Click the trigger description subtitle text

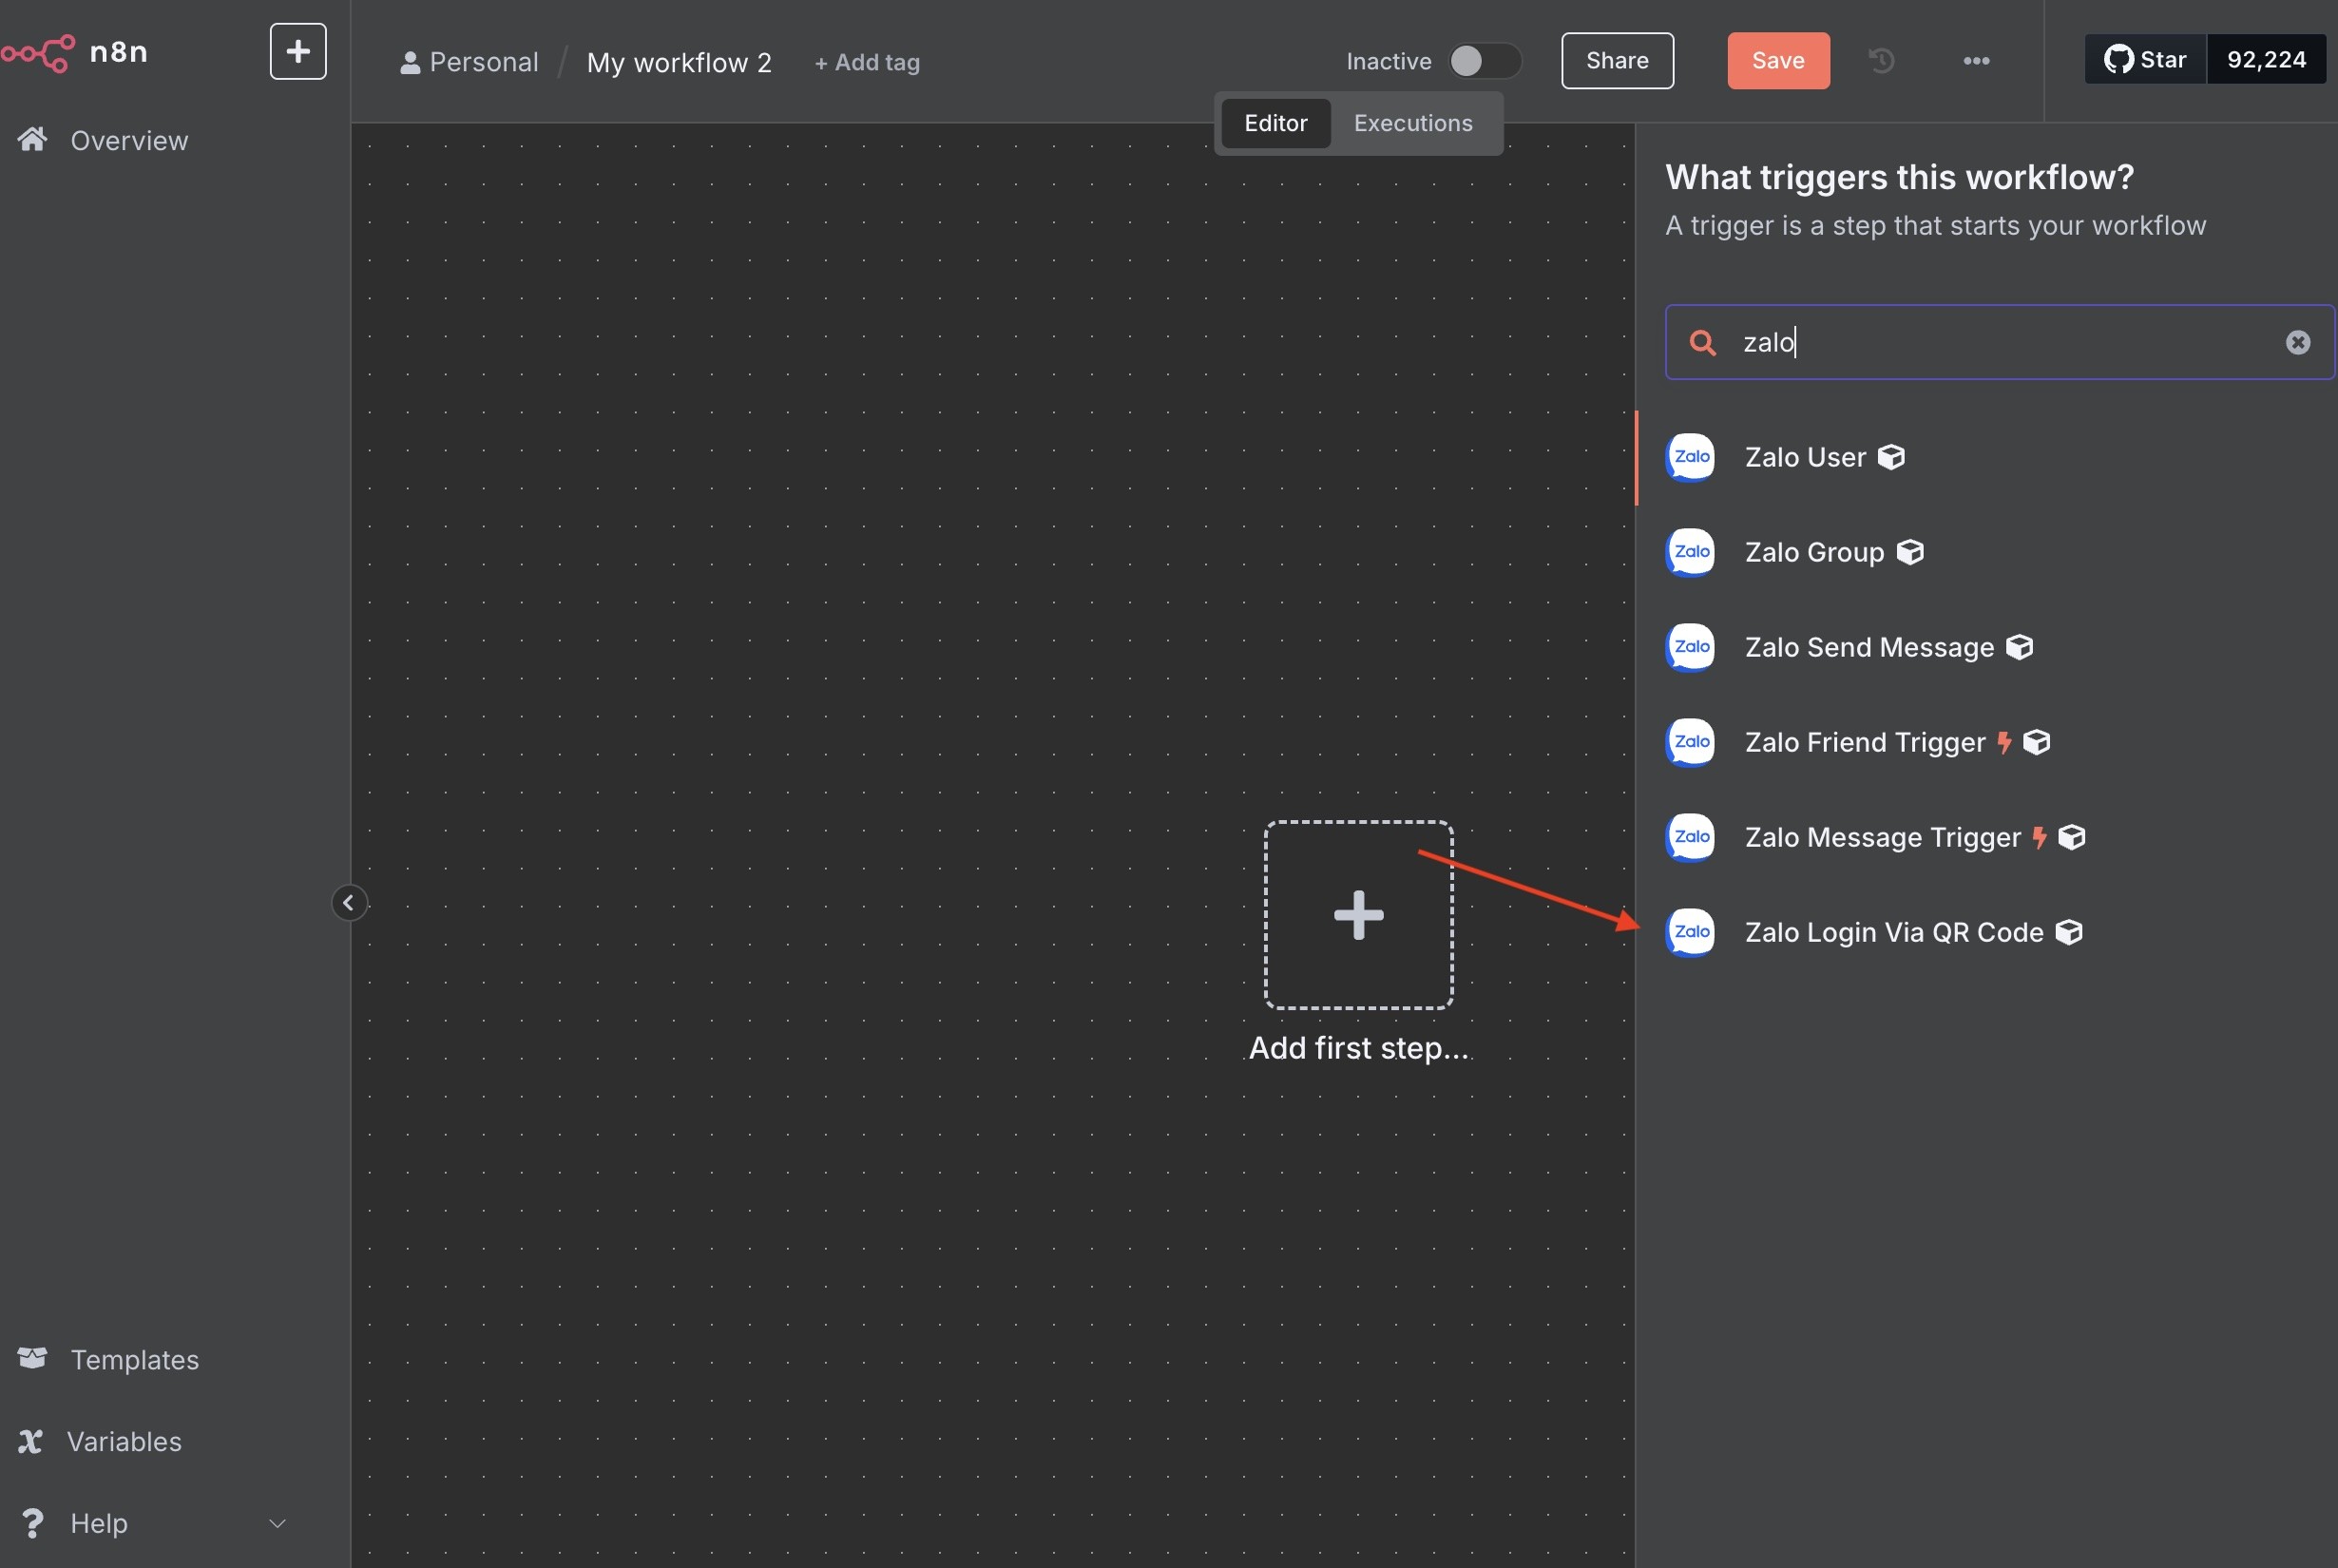click(x=1935, y=226)
